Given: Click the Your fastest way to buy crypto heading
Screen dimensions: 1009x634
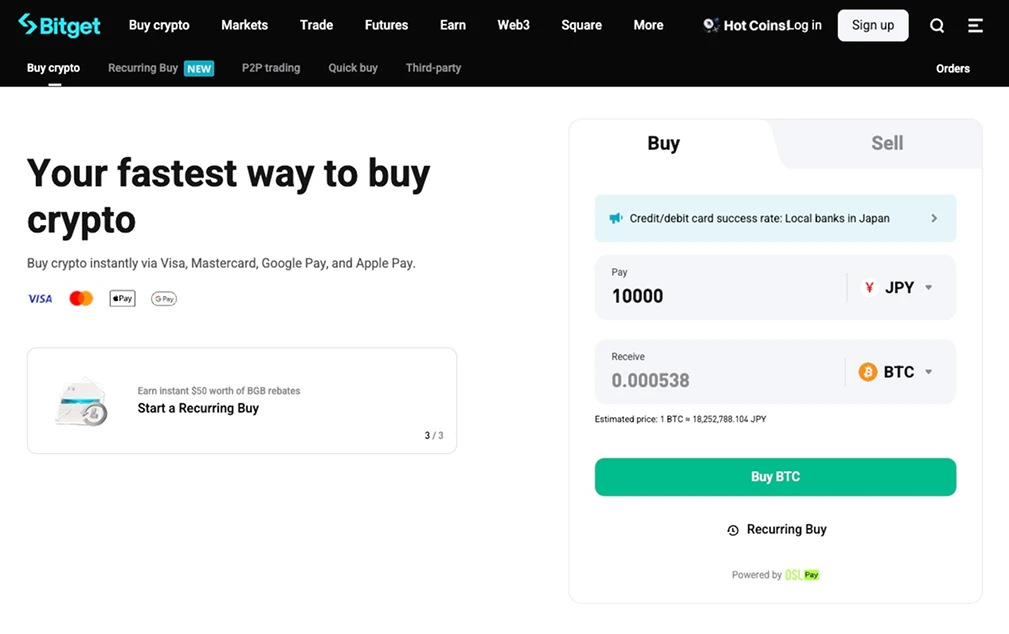Looking at the screenshot, I should 228,196.
